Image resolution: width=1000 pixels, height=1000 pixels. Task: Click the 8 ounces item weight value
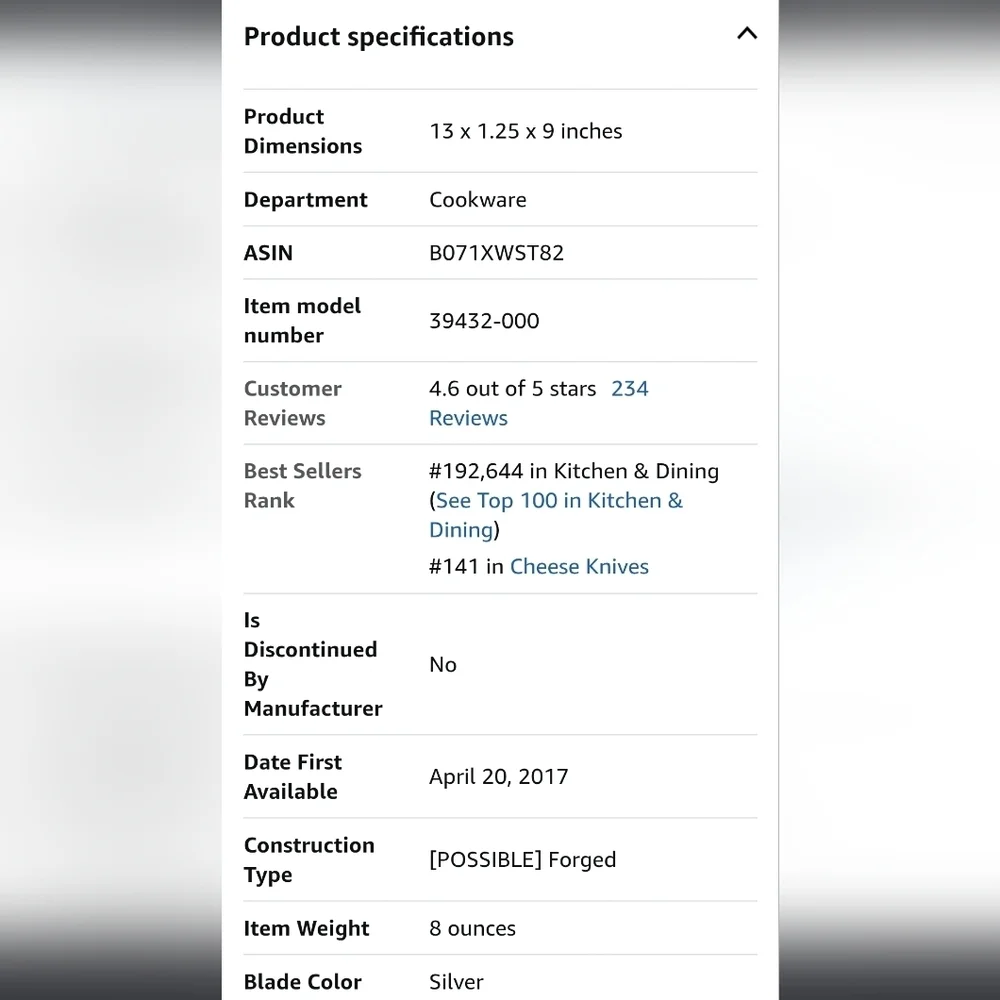472,929
